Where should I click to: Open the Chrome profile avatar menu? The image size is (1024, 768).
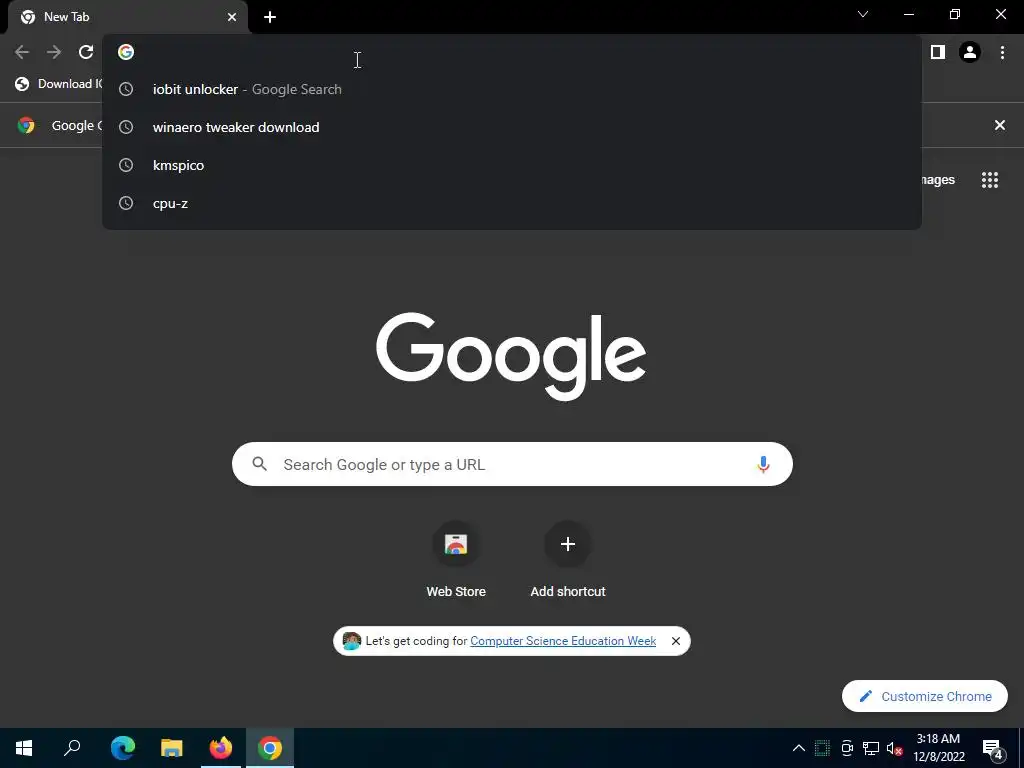[x=970, y=52]
